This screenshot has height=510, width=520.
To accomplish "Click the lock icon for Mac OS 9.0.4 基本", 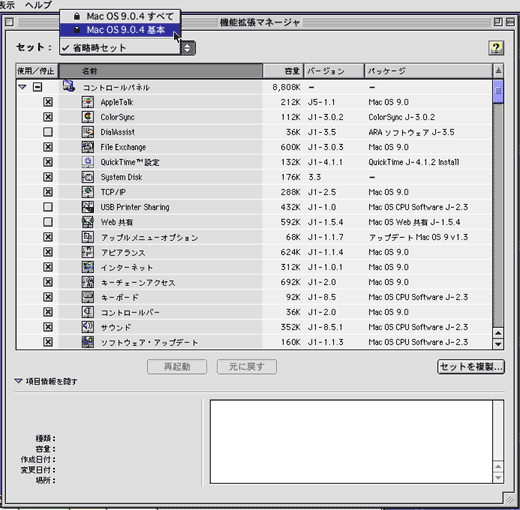I will click(x=77, y=30).
